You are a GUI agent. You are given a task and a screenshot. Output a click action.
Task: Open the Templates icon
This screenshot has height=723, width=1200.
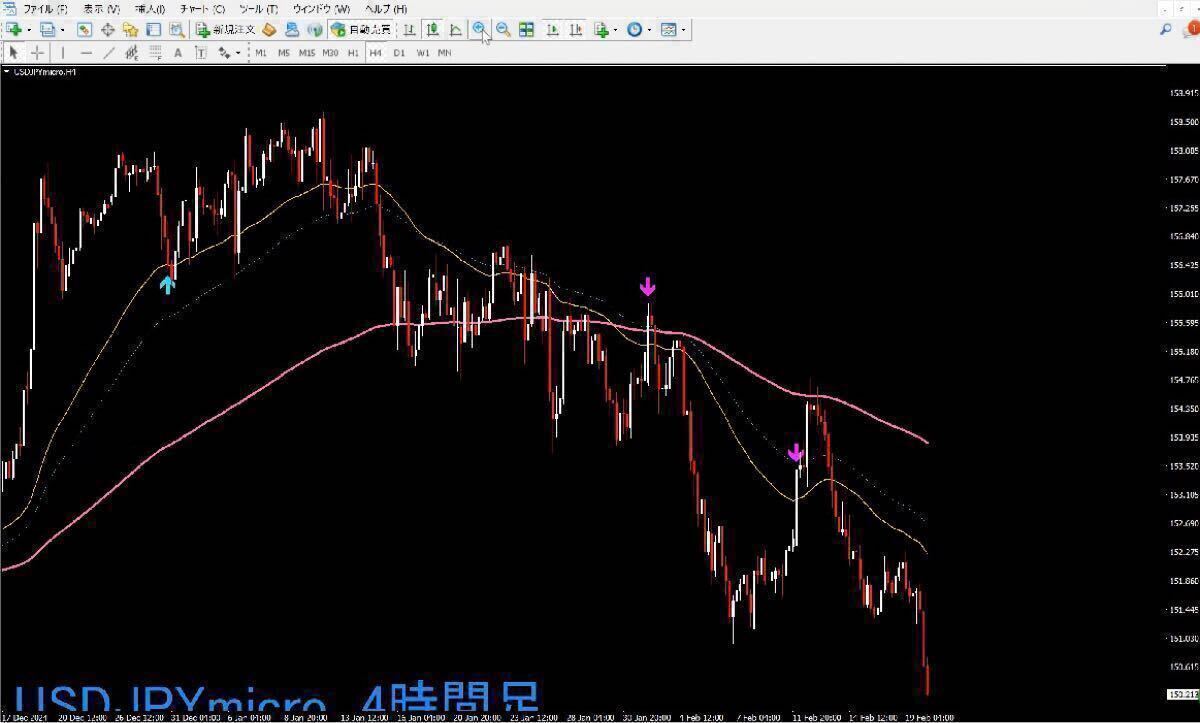click(x=669, y=29)
